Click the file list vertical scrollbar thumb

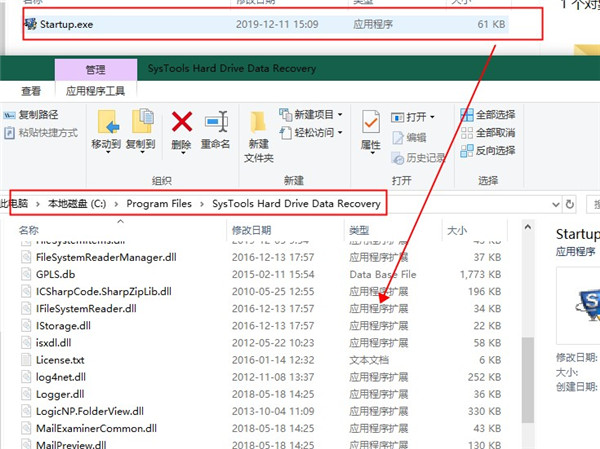528,380
